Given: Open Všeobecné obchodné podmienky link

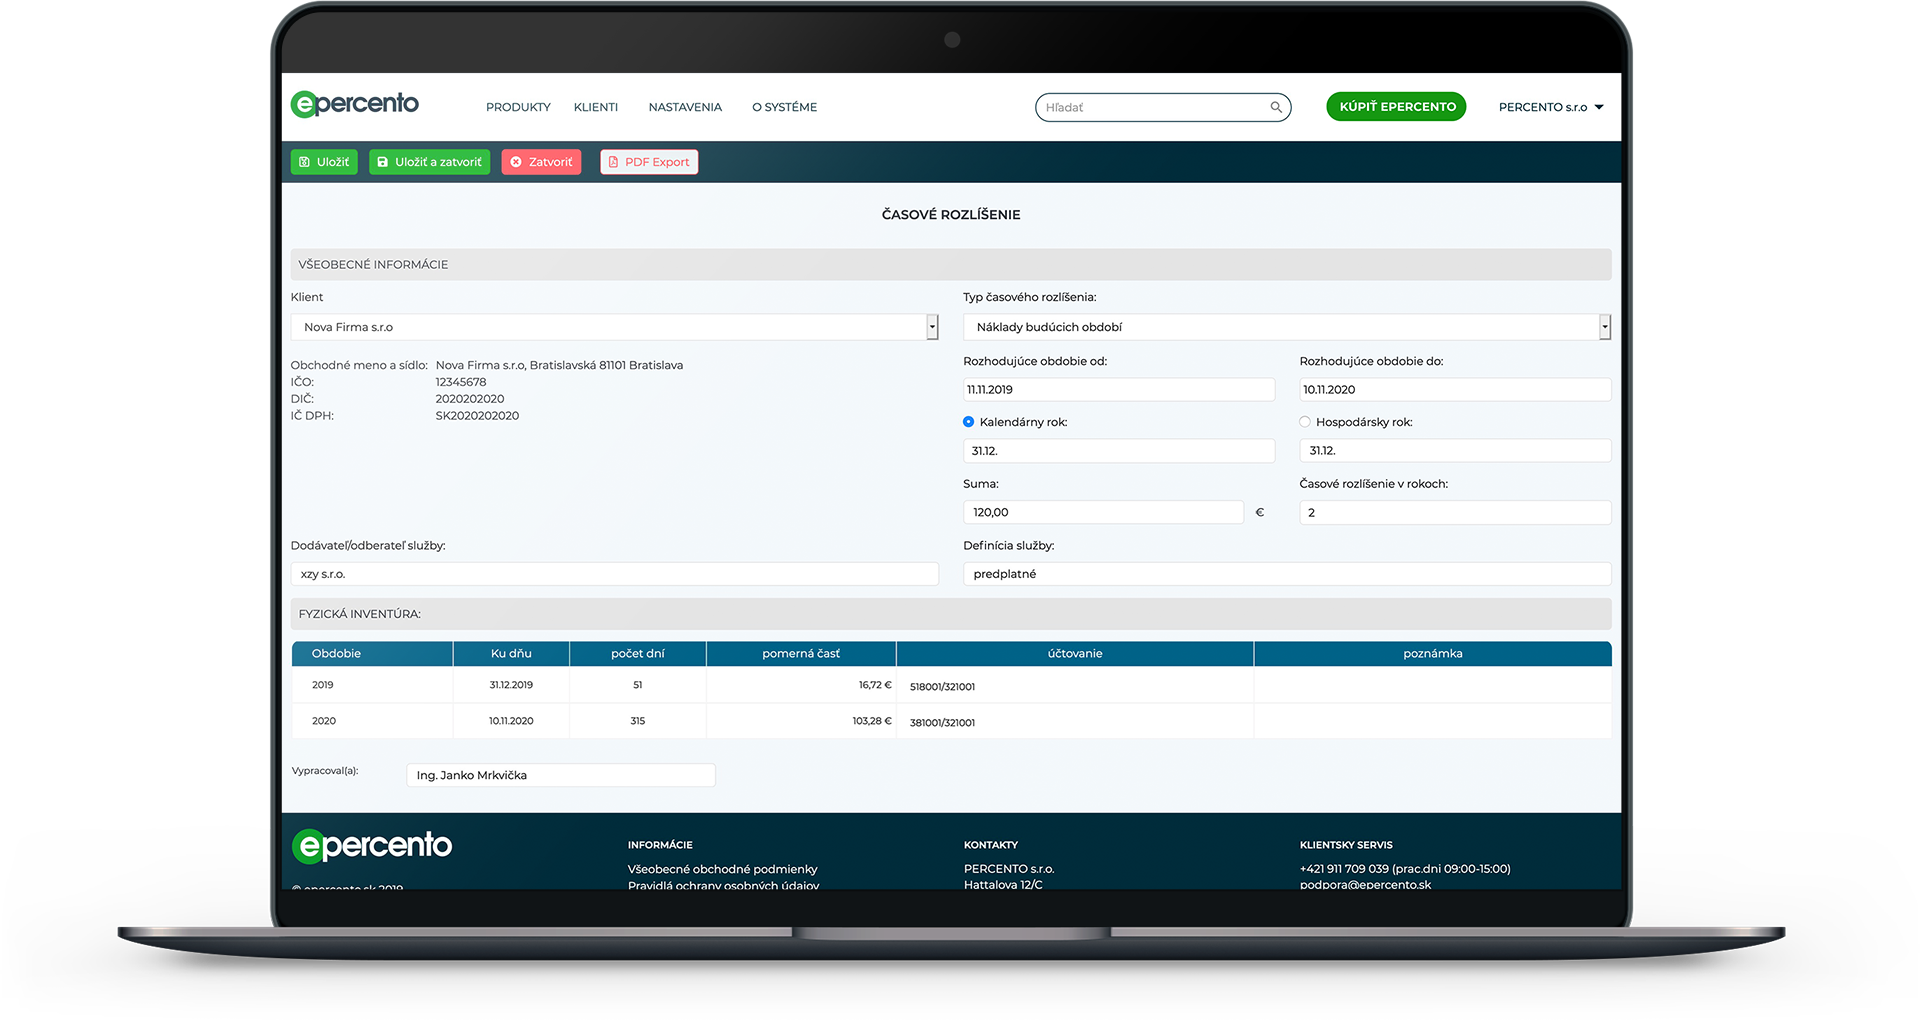Looking at the screenshot, I should [x=722, y=869].
